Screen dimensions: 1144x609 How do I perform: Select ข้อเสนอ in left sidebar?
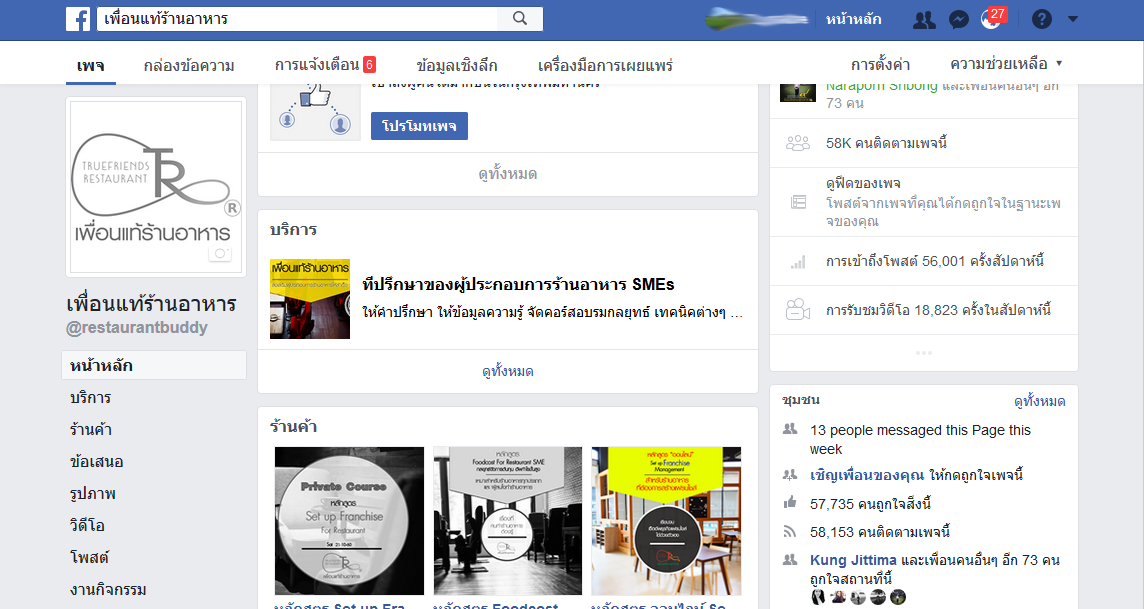tap(97, 462)
